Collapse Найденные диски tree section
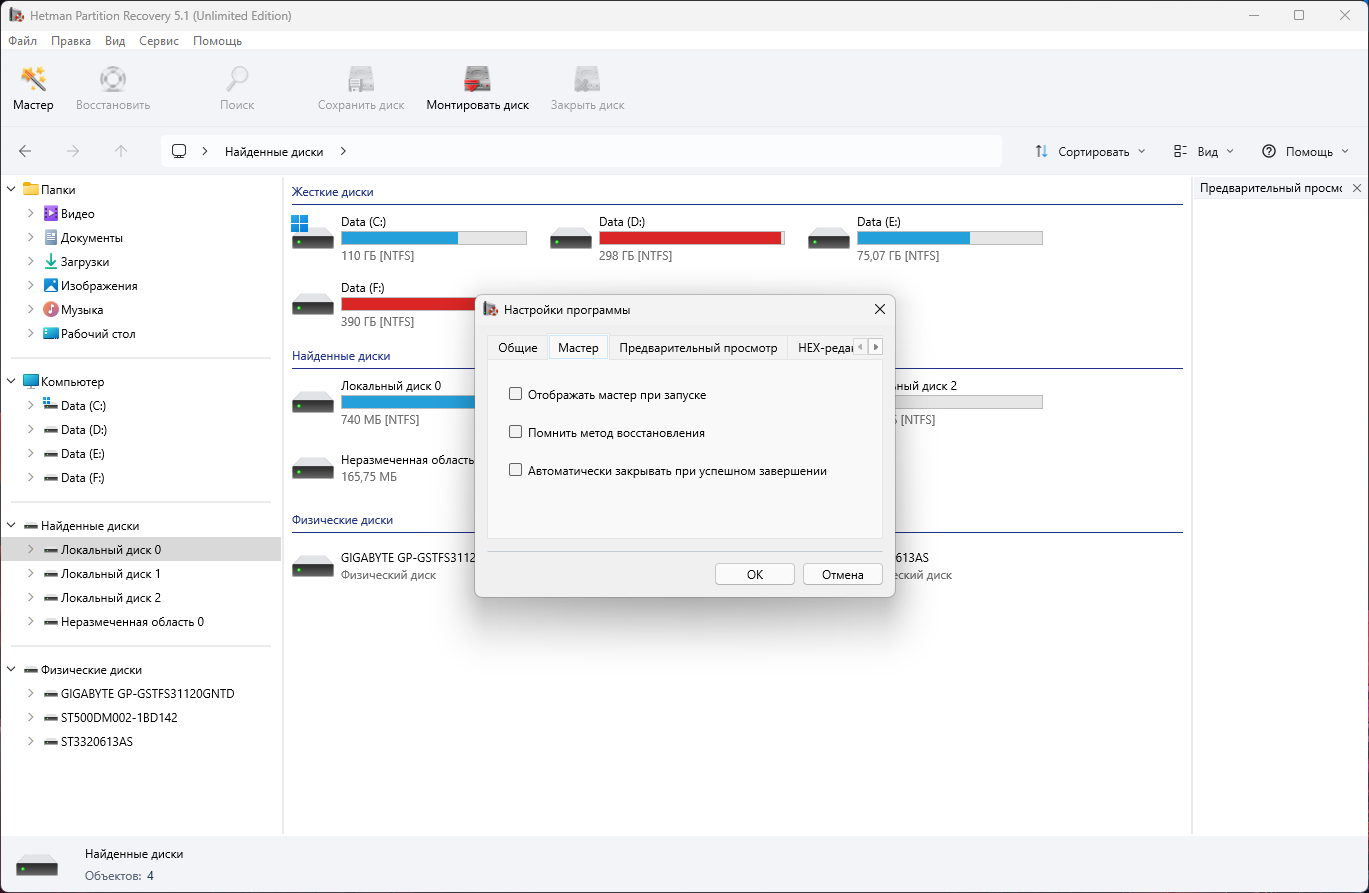 11,525
